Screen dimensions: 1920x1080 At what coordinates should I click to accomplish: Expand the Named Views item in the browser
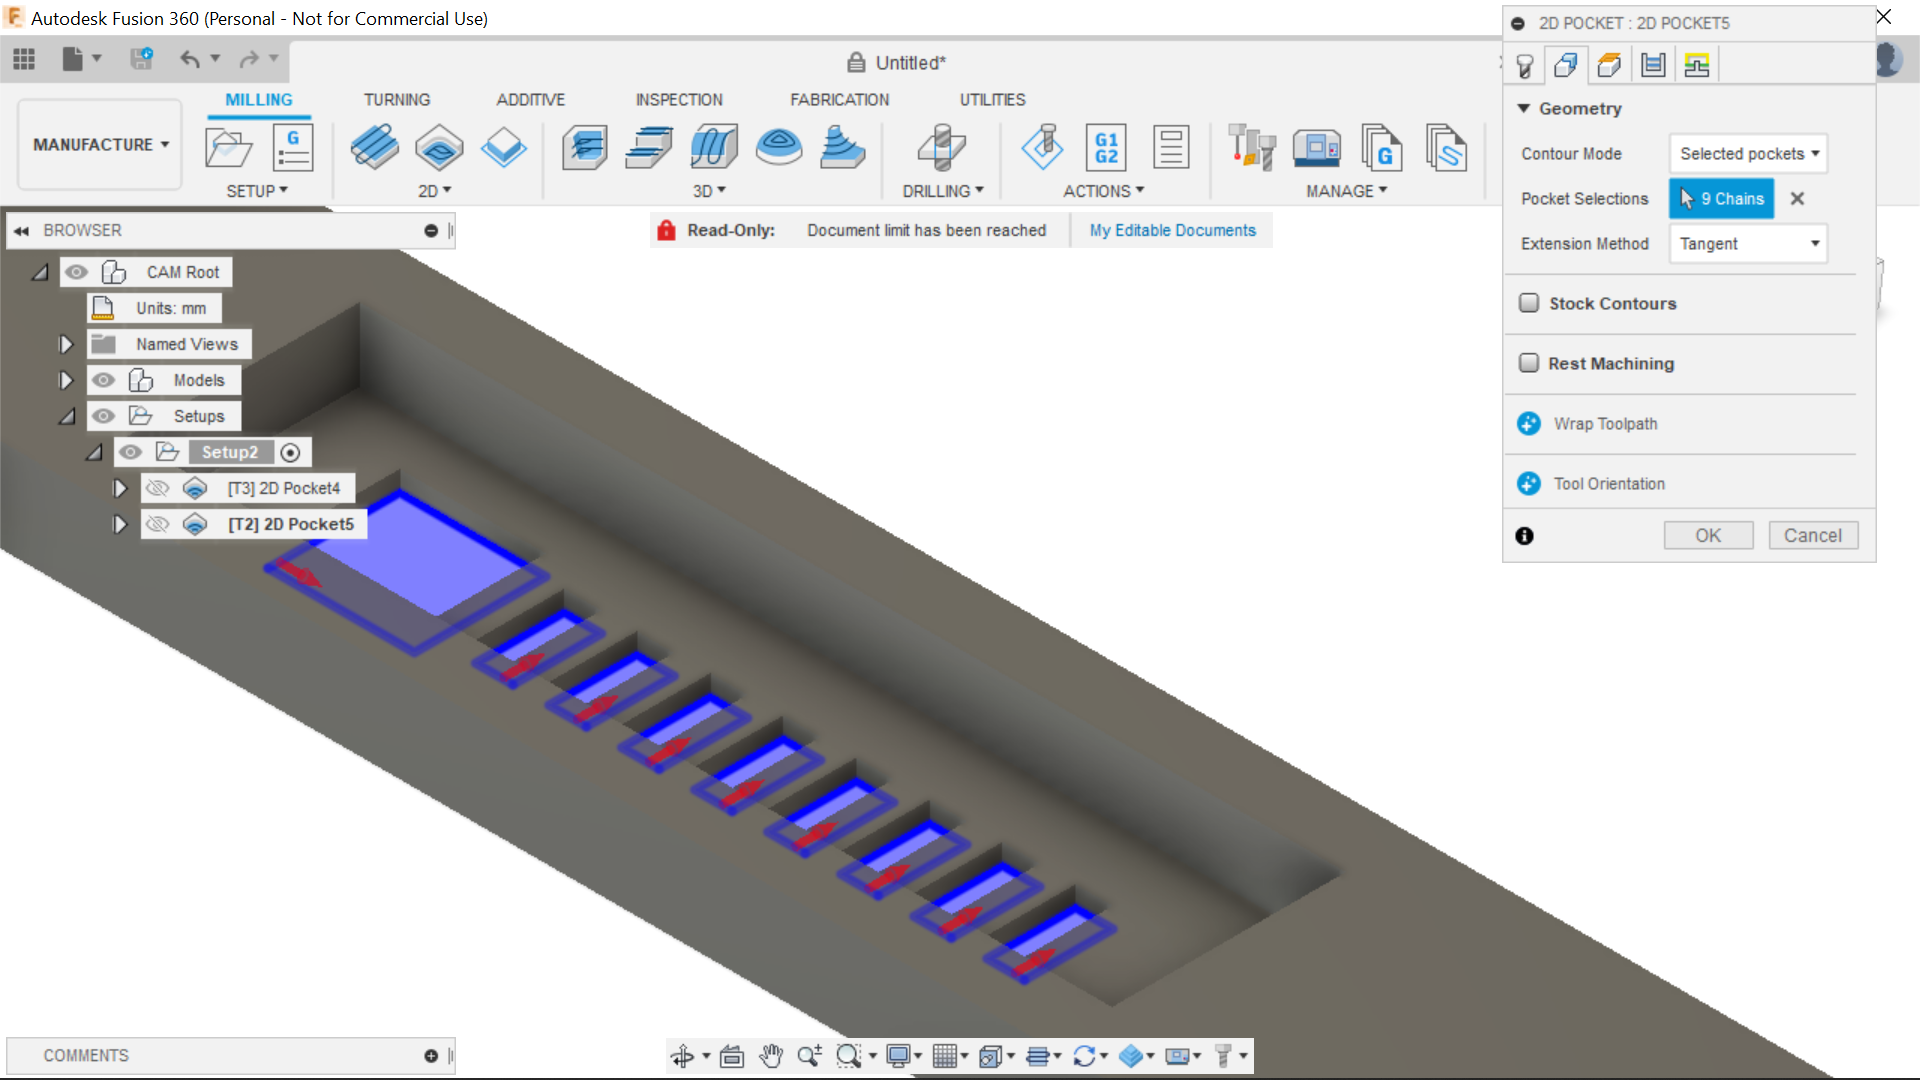click(x=66, y=343)
